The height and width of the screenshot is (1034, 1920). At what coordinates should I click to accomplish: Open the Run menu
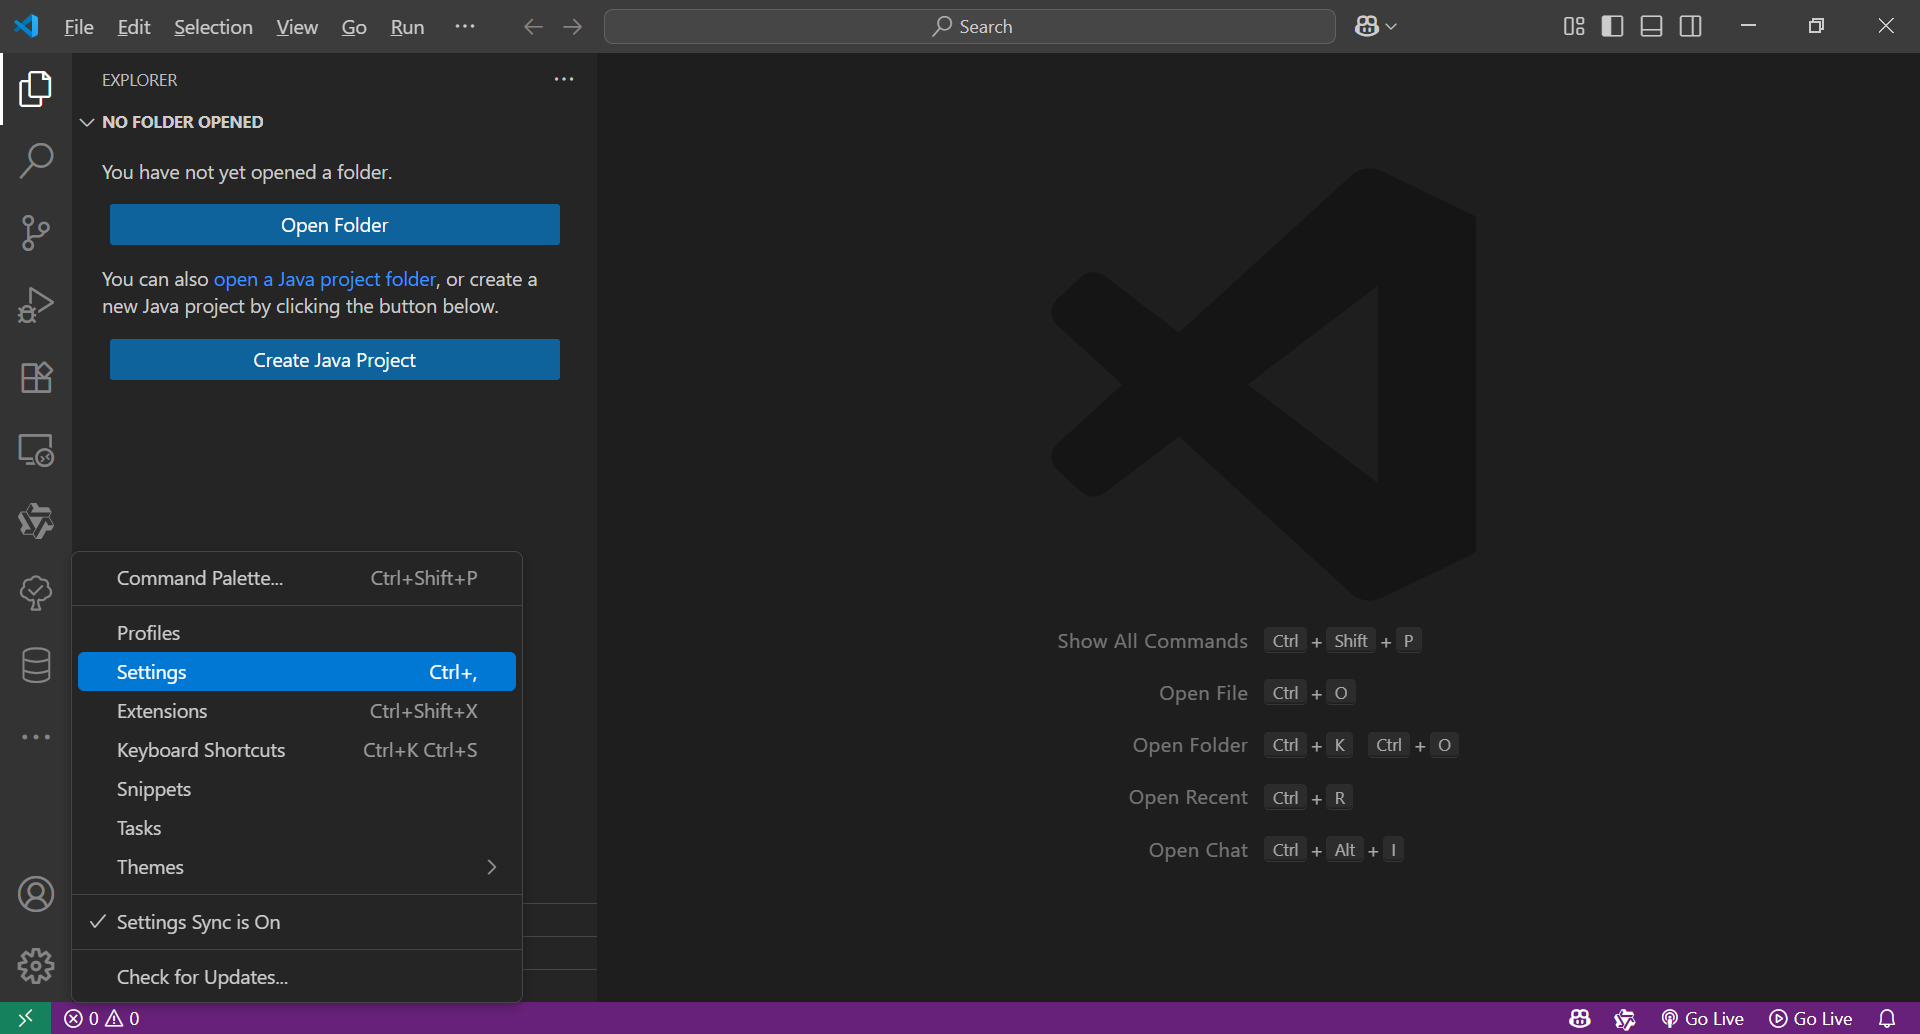(408, 27)
